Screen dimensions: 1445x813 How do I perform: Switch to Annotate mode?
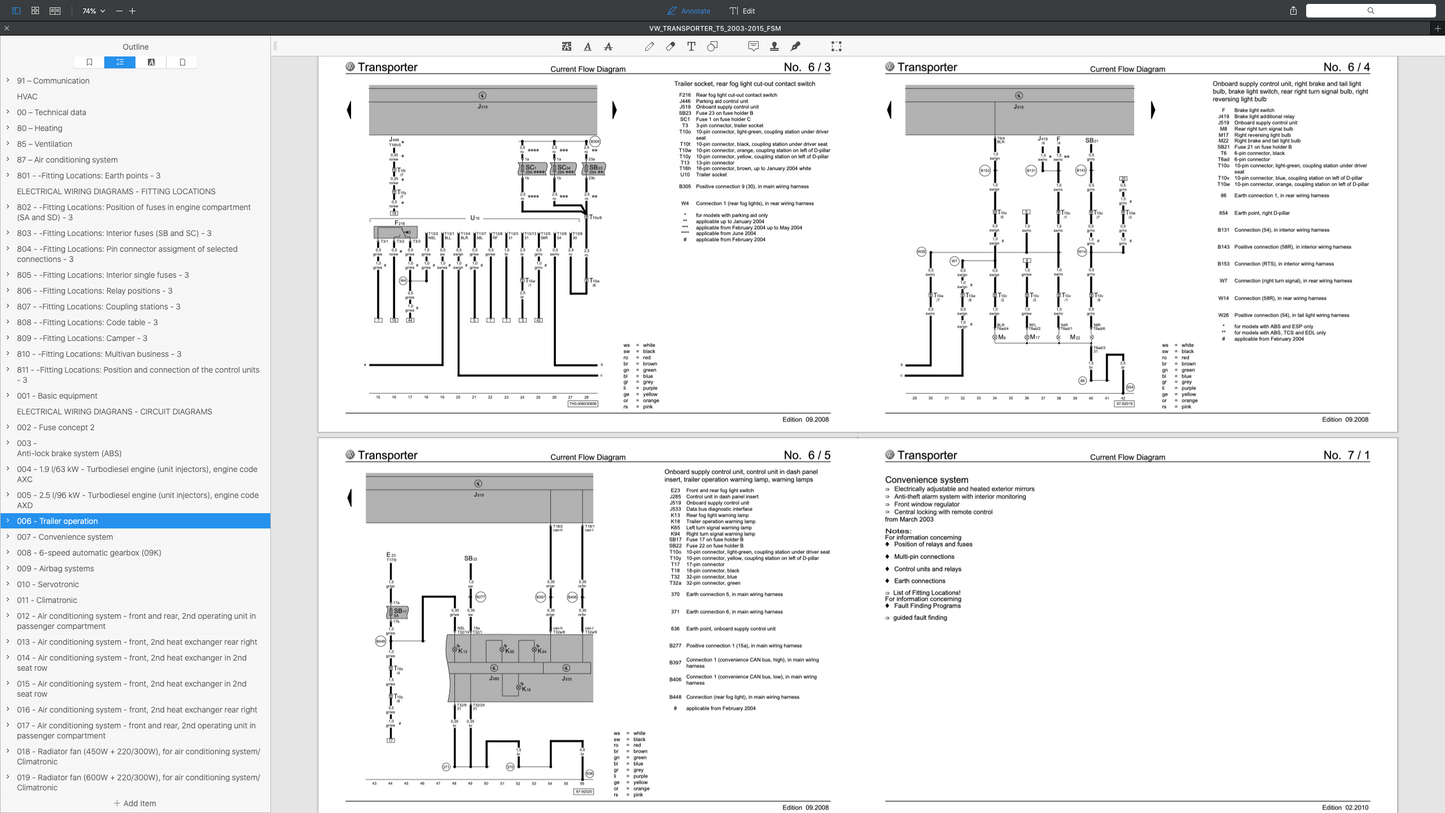(x=689, y=11)
